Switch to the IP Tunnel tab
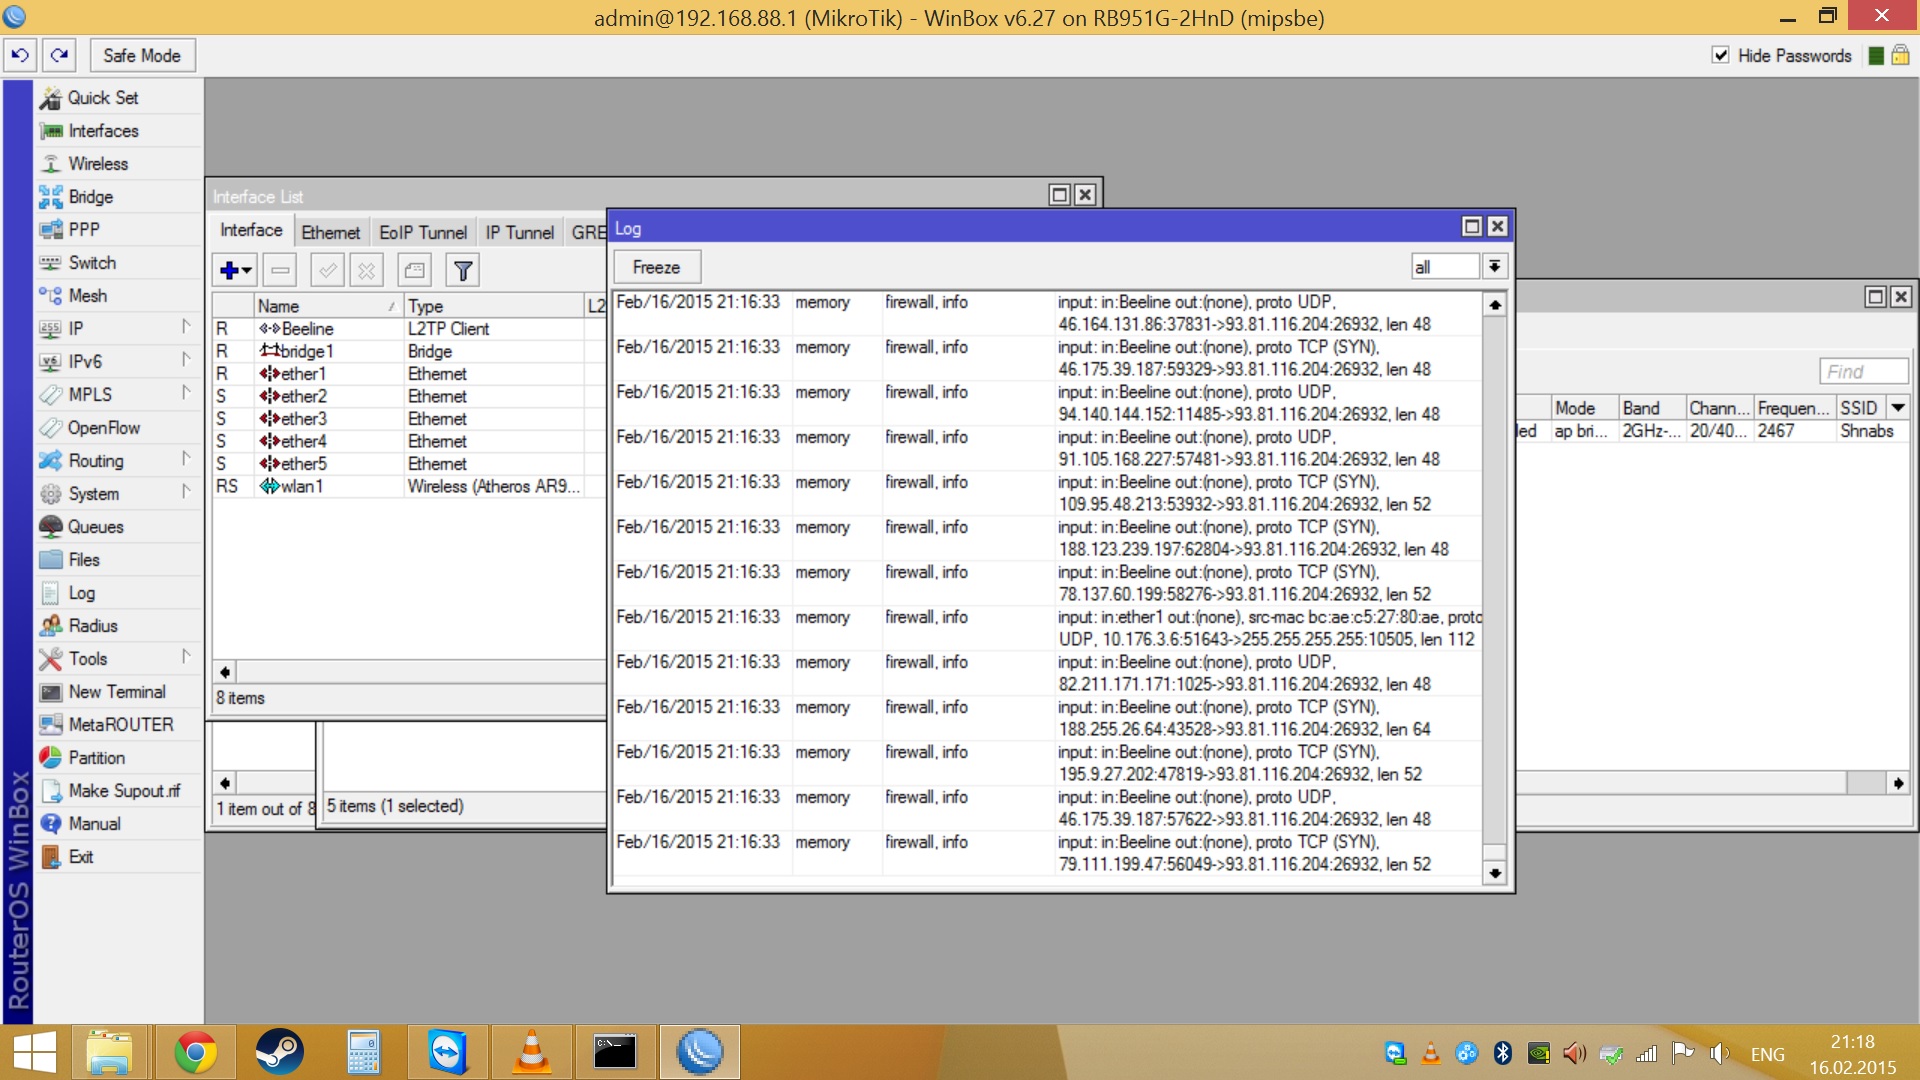1920x1080 pixels. coord(519,232)
